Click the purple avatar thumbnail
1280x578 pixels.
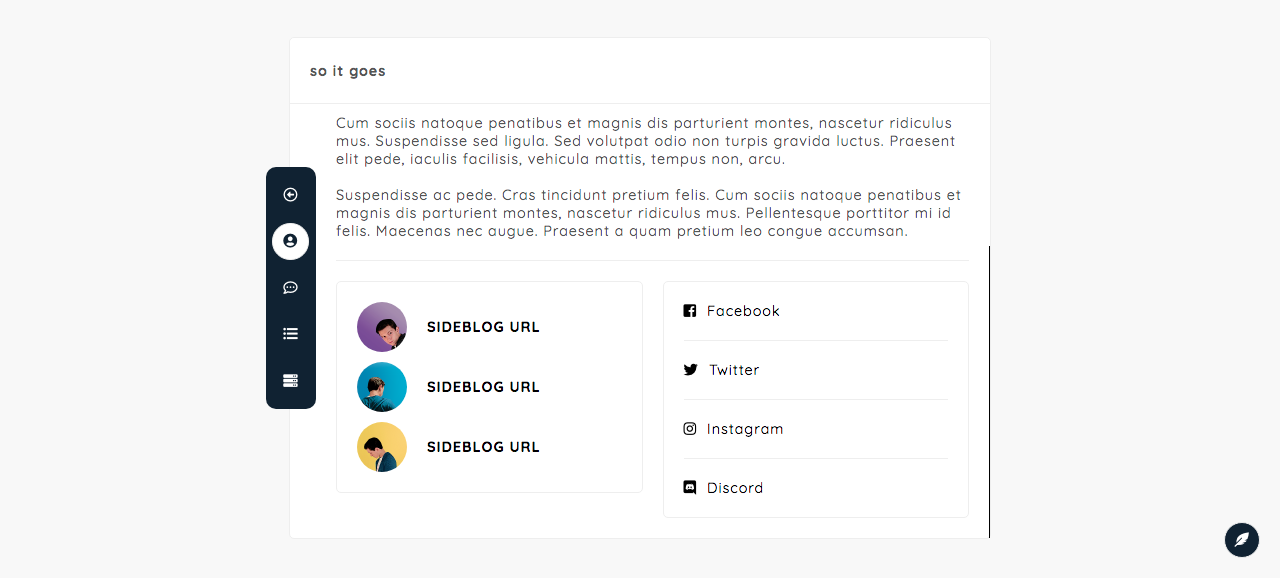(x=382, y=327)
